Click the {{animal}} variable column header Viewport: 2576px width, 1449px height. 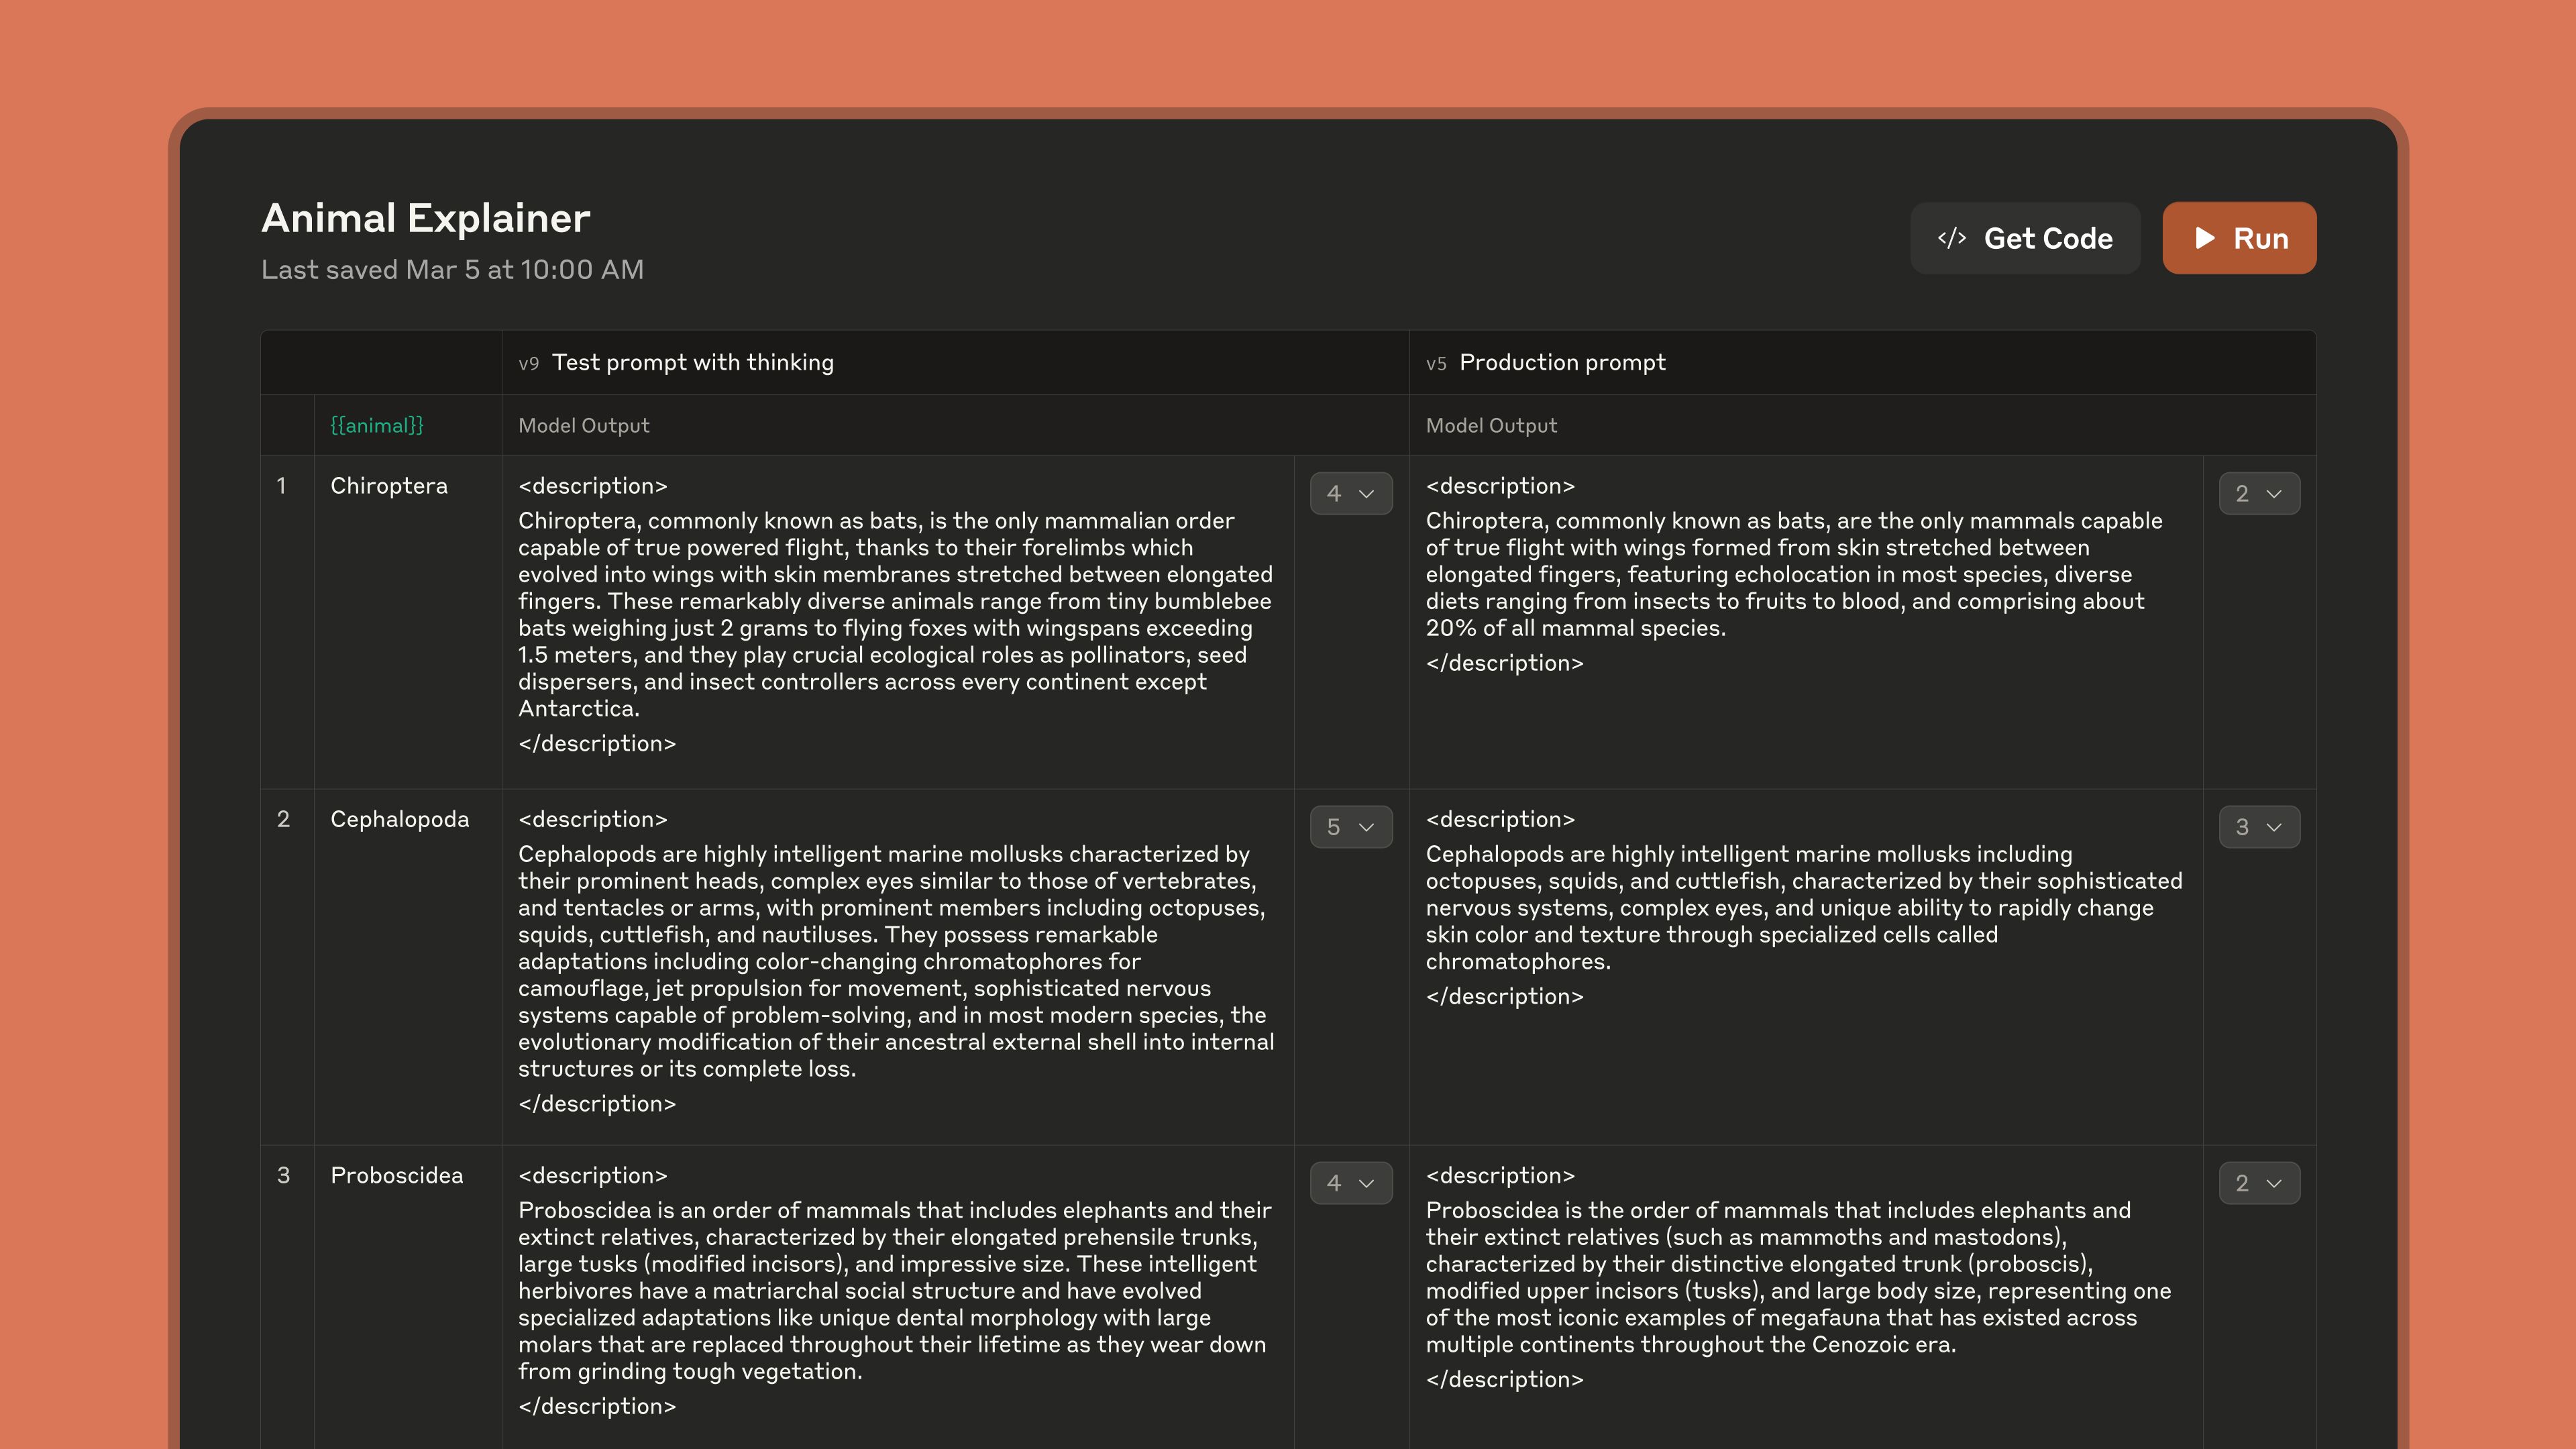tap(377, 425)
